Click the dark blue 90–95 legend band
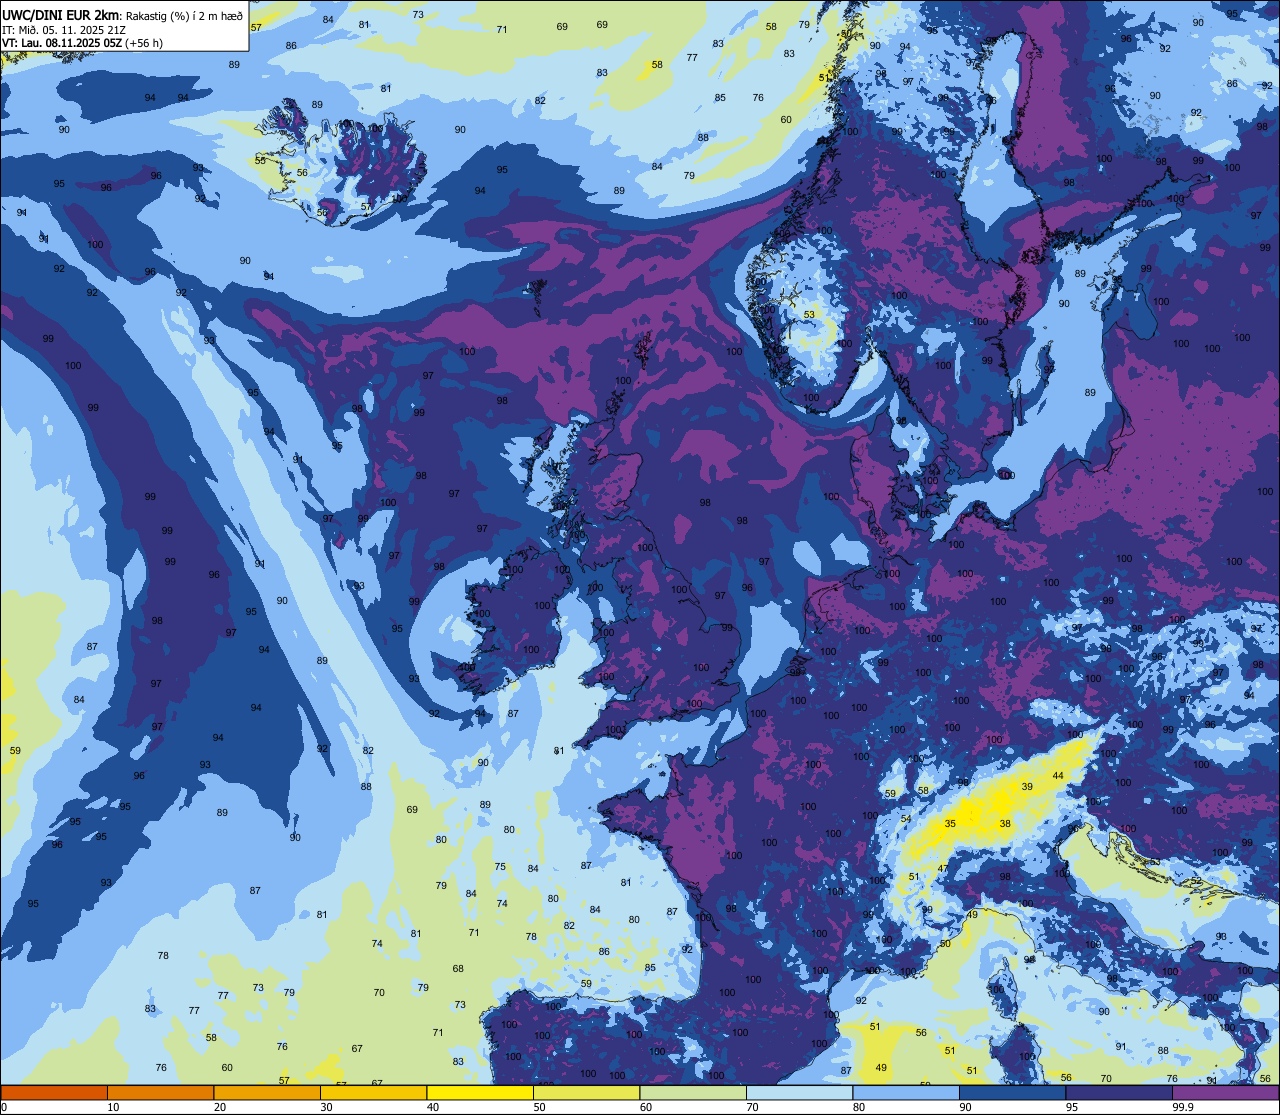 (1012, 1092)
